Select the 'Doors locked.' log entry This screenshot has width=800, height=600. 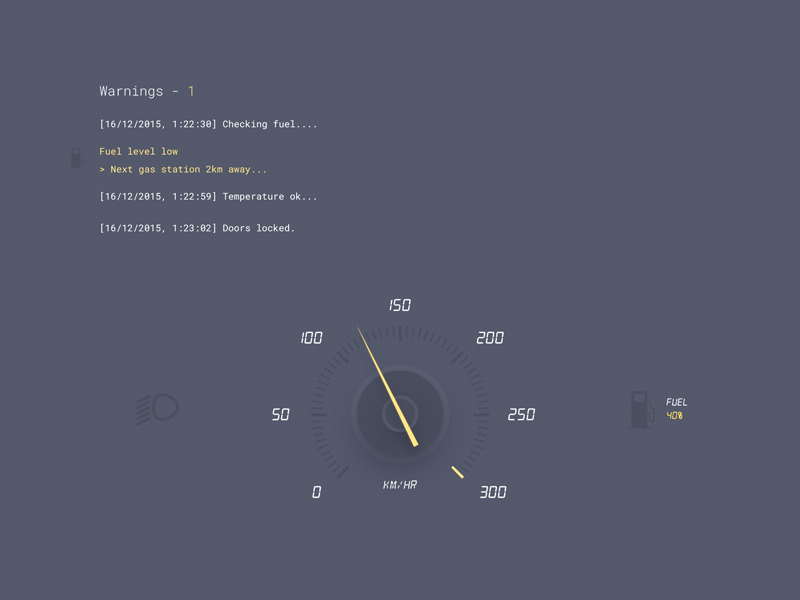point(197,229)
